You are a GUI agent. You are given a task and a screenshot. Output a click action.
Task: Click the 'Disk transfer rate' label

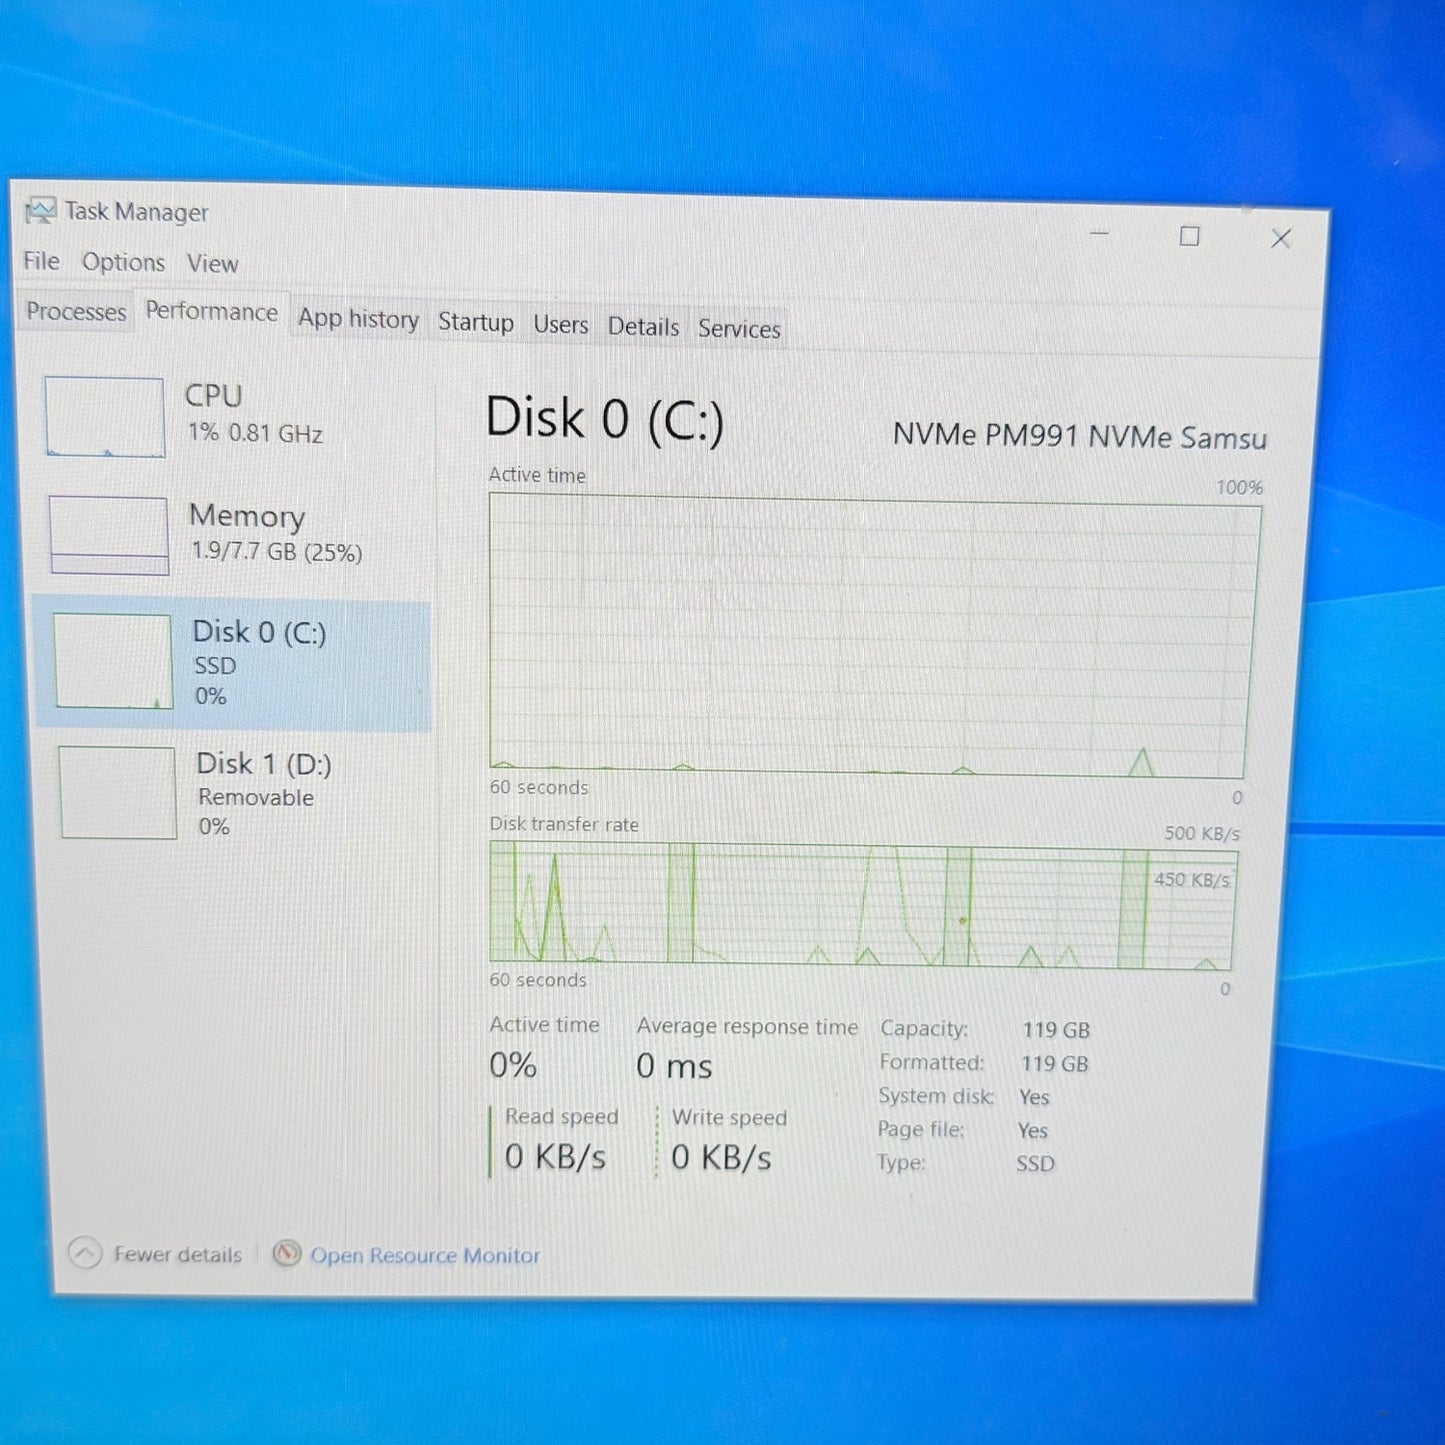564,824
